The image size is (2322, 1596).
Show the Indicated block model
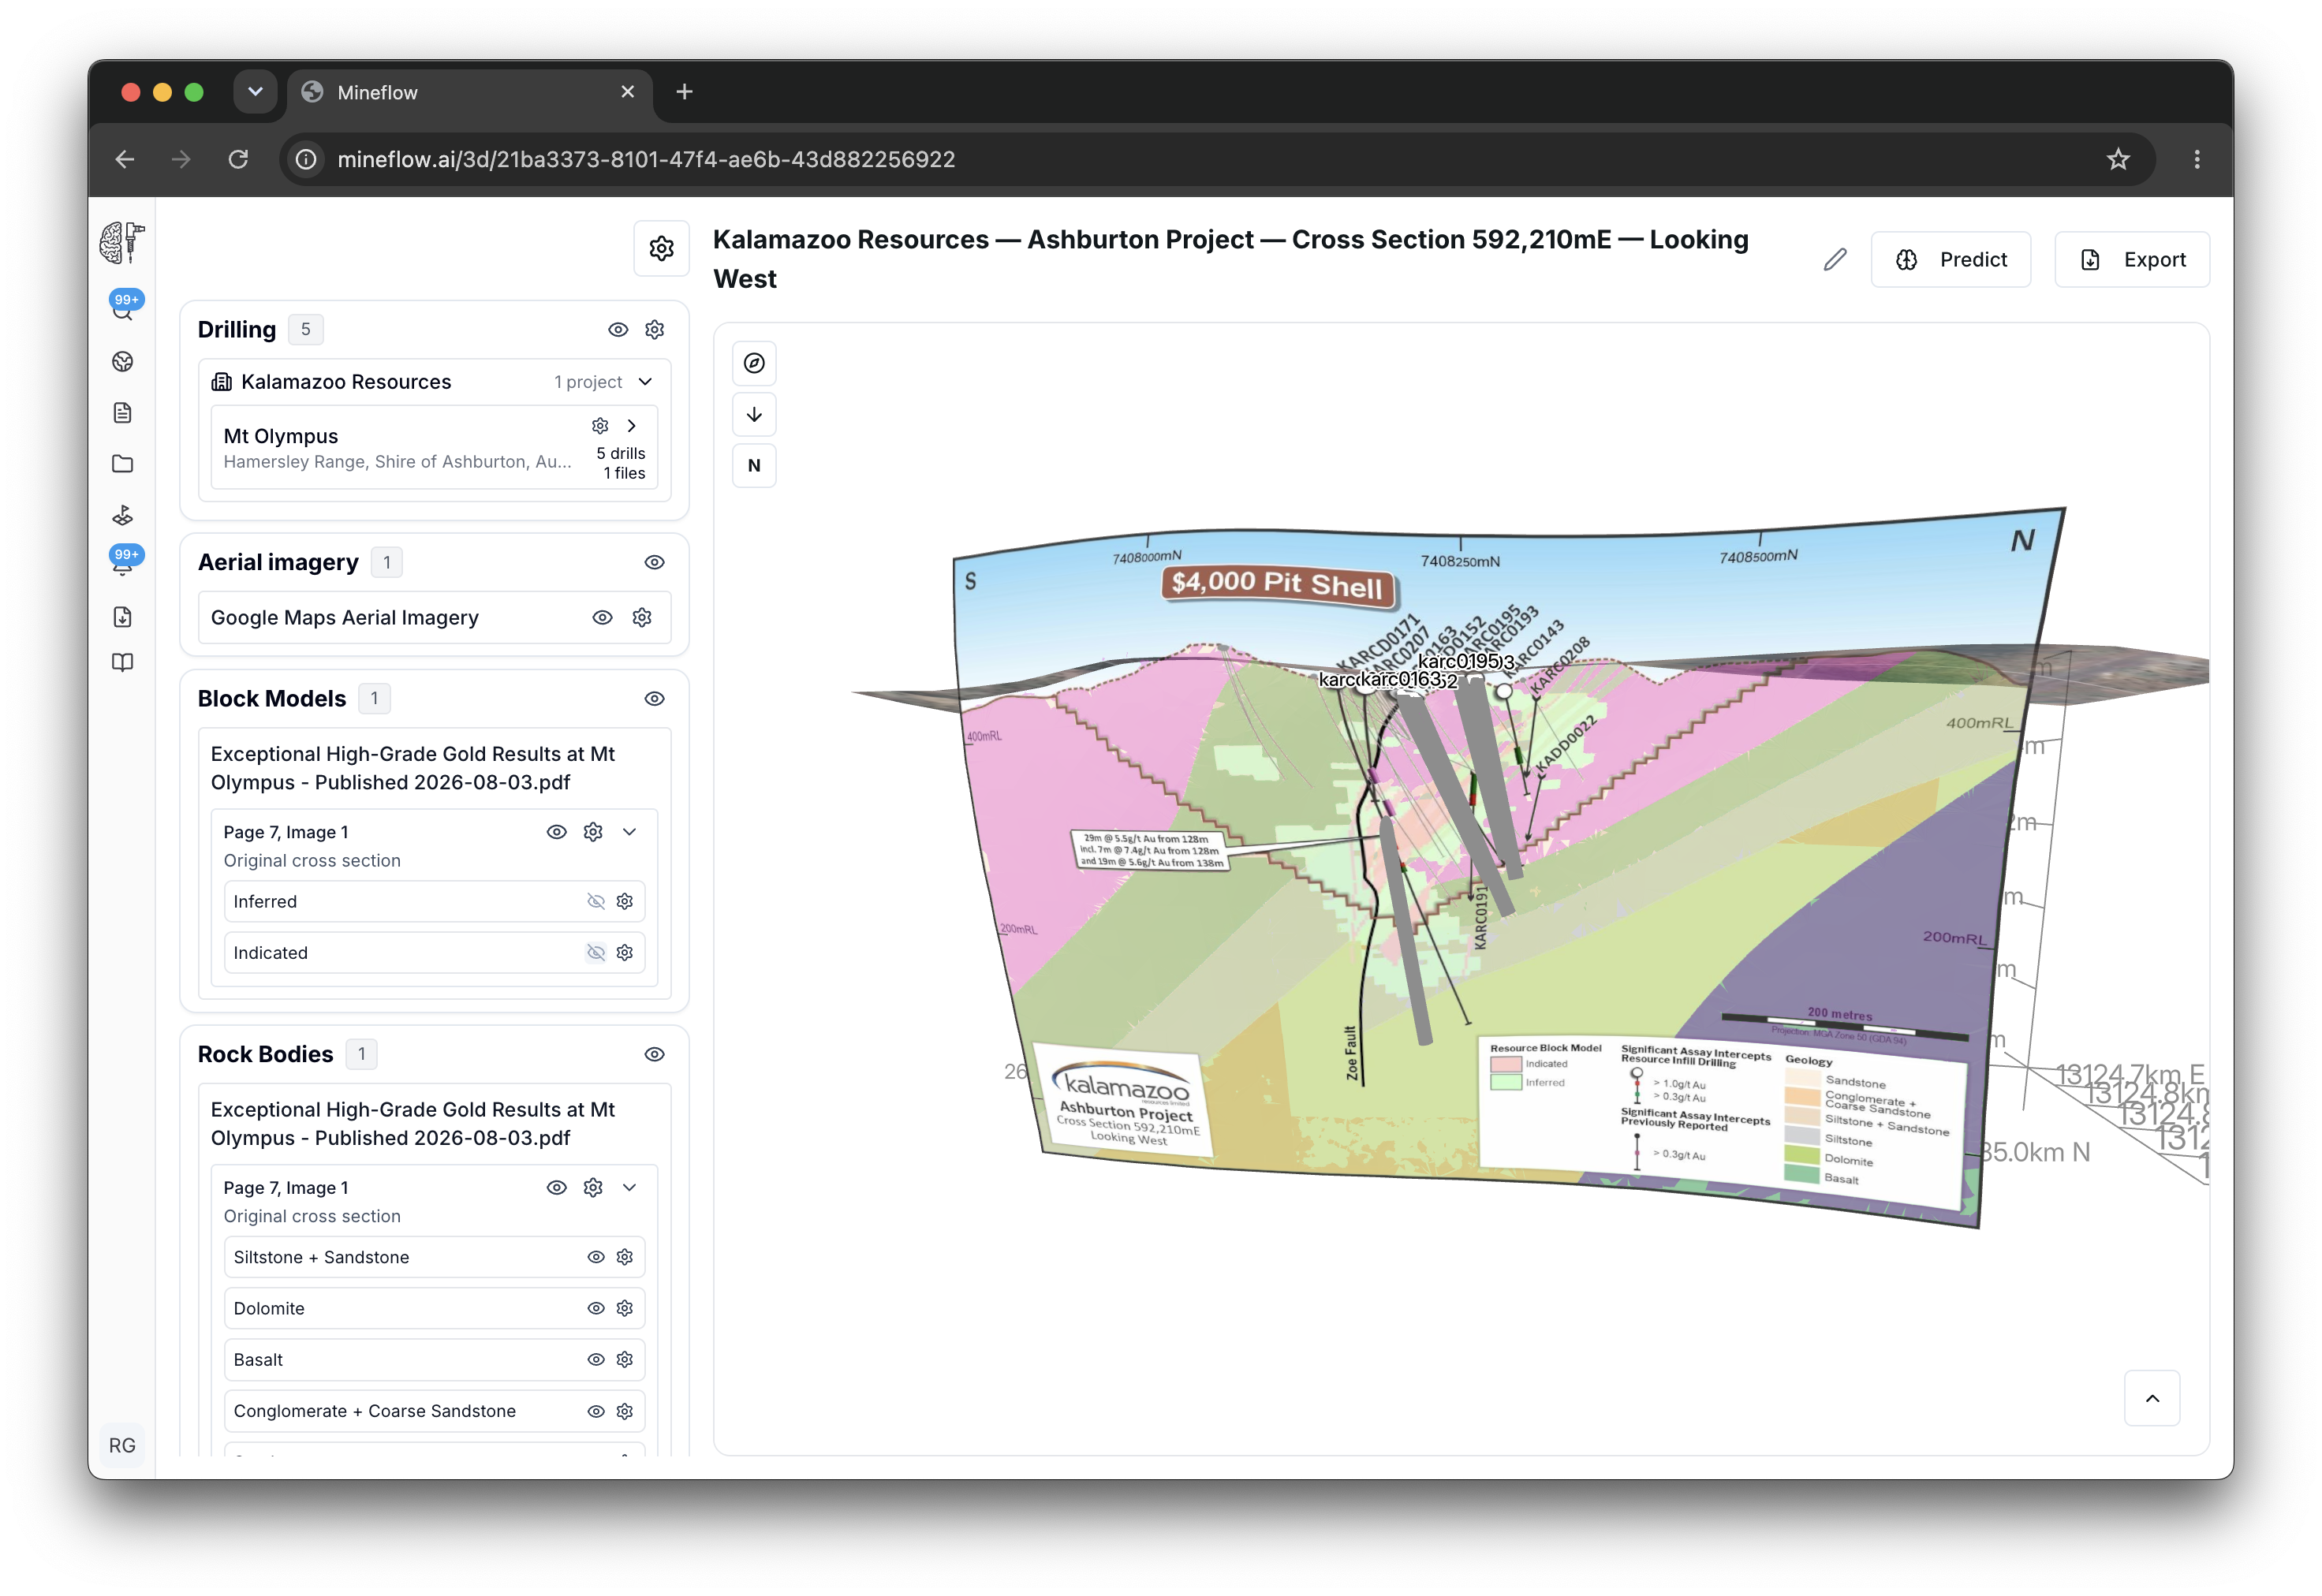[x=596, y=953]
